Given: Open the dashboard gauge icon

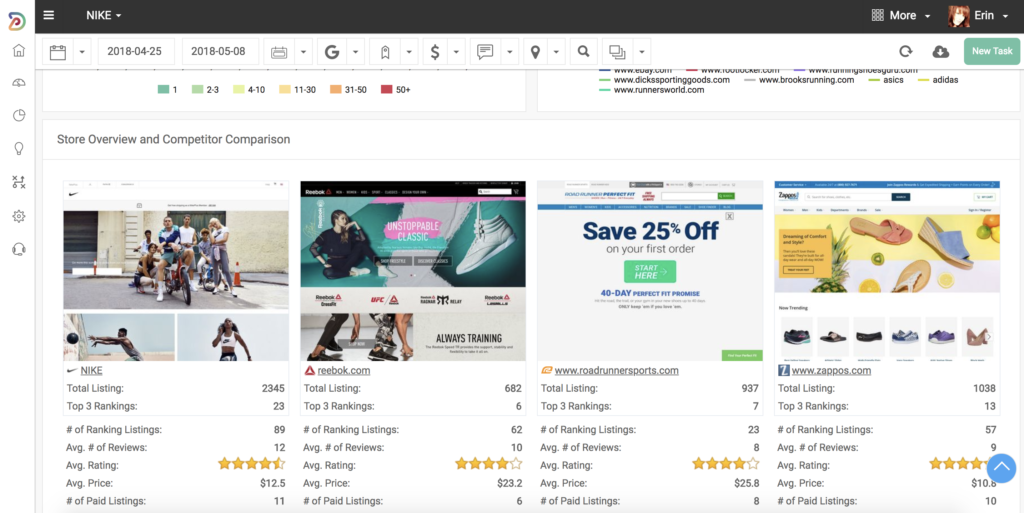Looking at the screenshot, I should coord(19,83).
